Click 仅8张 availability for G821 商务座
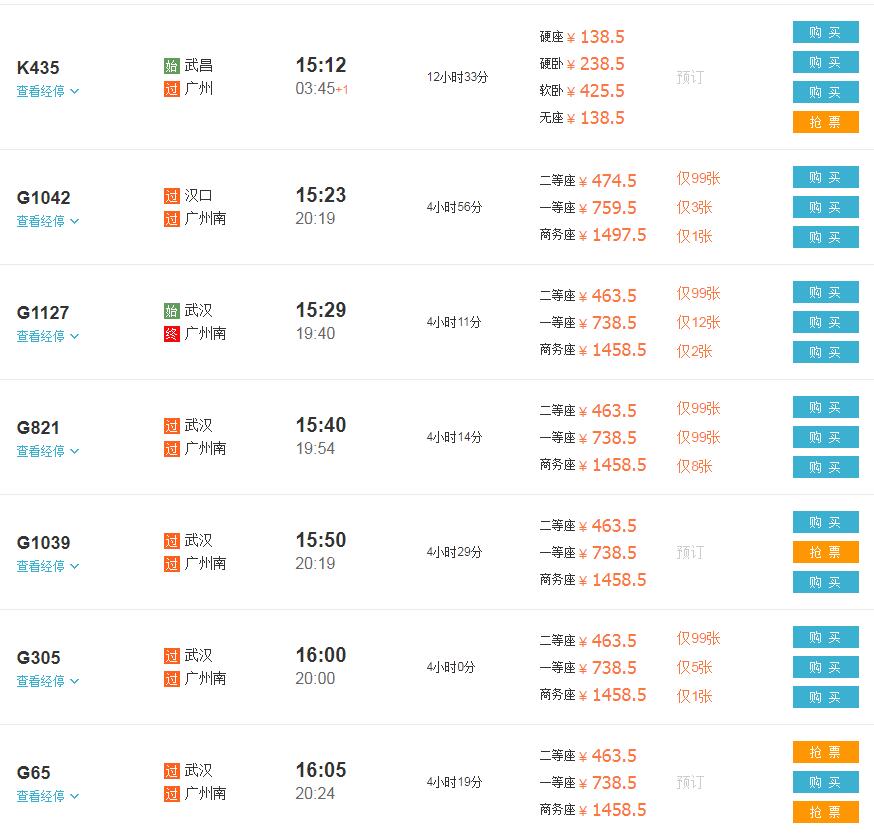Screen dimensions: 874x836 695,466
